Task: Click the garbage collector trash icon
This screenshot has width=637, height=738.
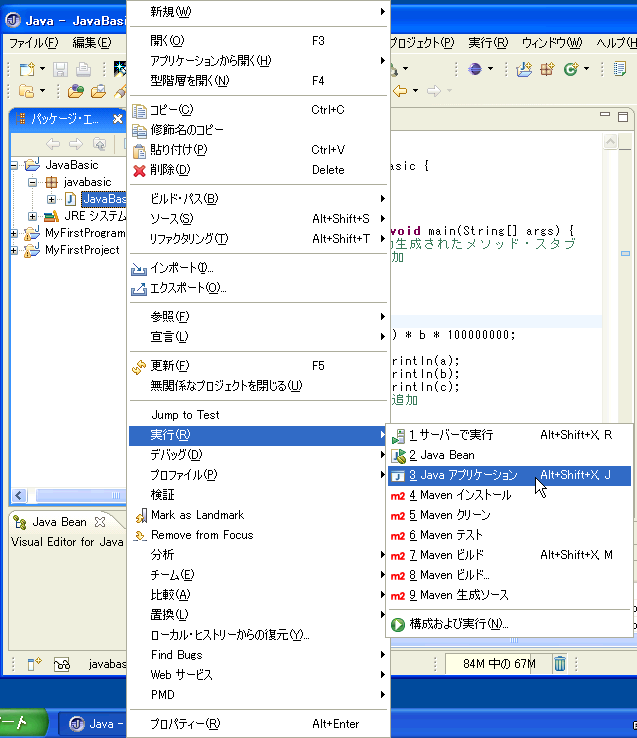Action: point(560,664)
